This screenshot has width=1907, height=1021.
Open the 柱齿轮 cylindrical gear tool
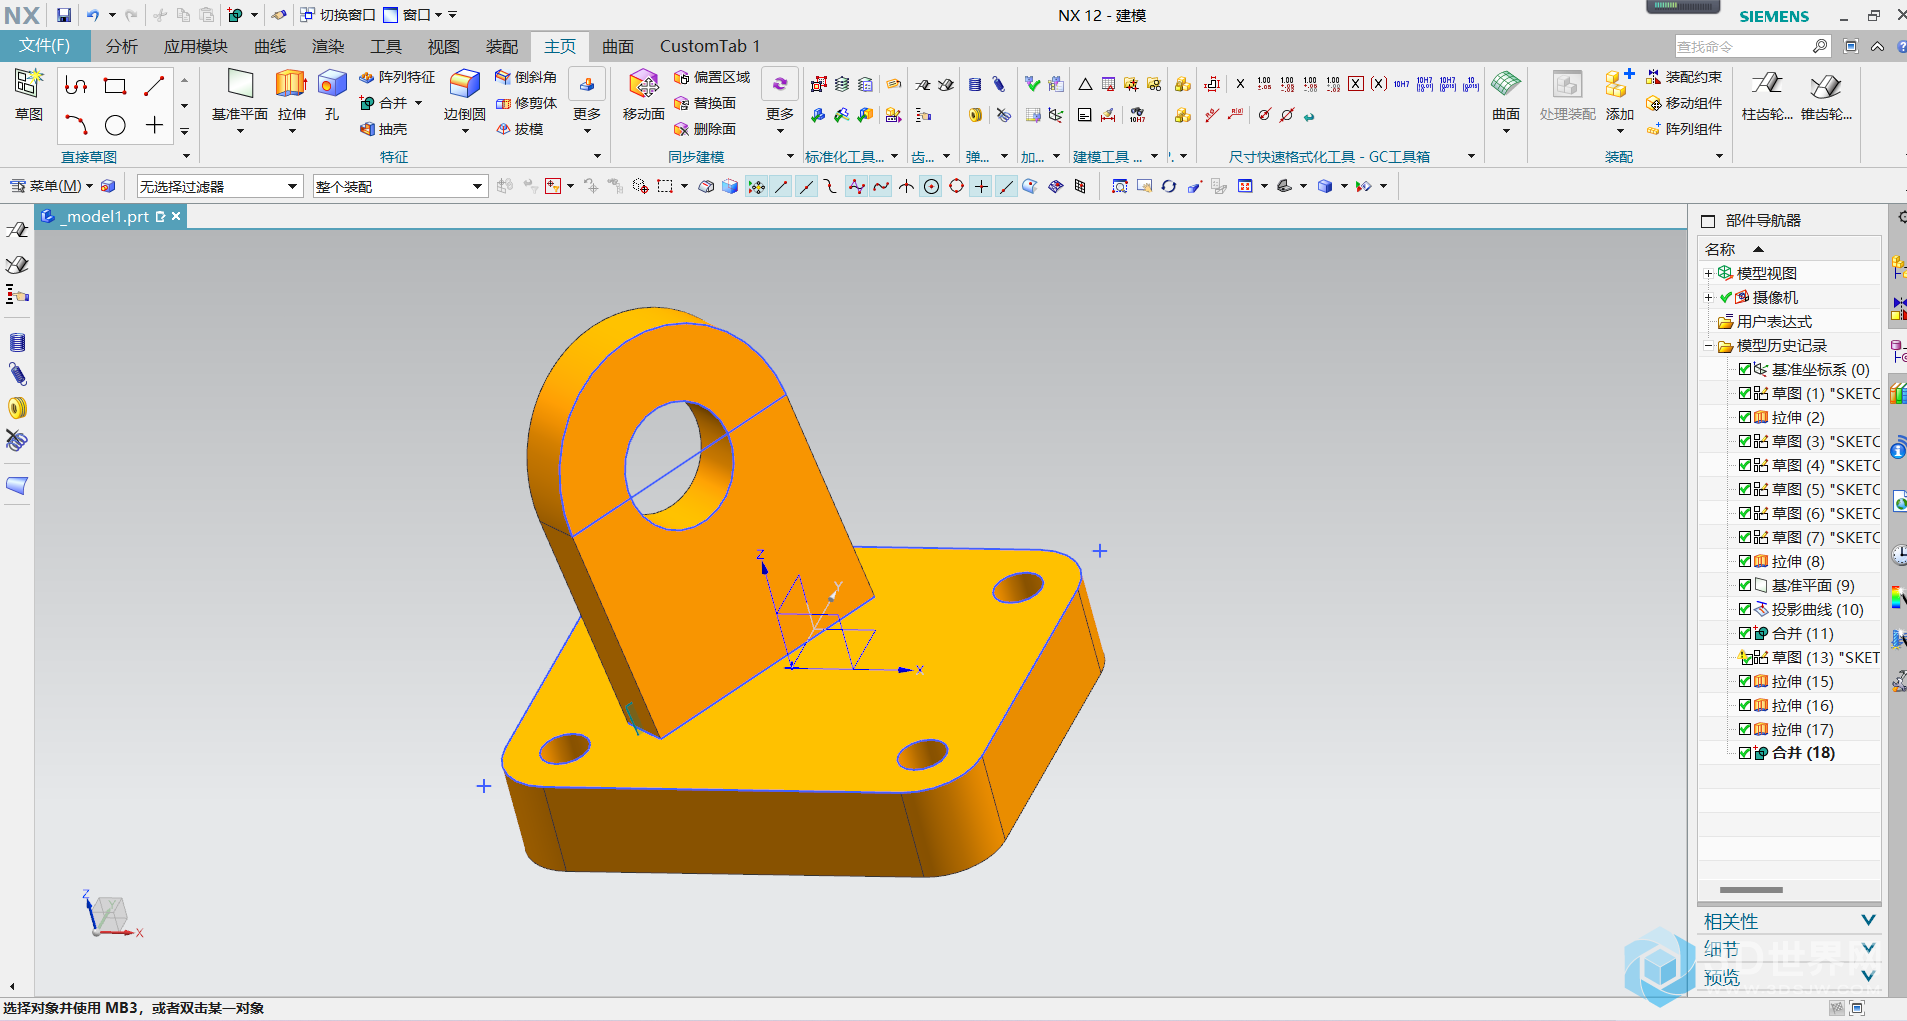[x=1767, y=95]
